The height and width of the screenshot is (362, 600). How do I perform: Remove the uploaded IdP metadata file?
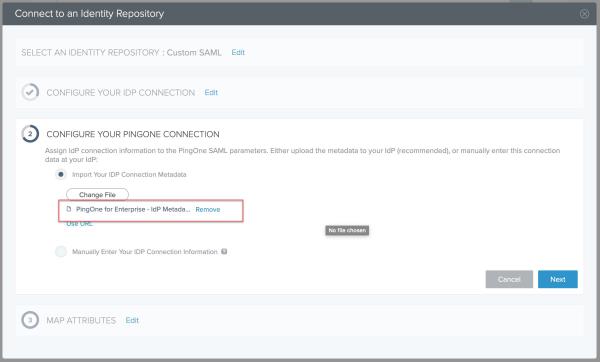point(208,209)
